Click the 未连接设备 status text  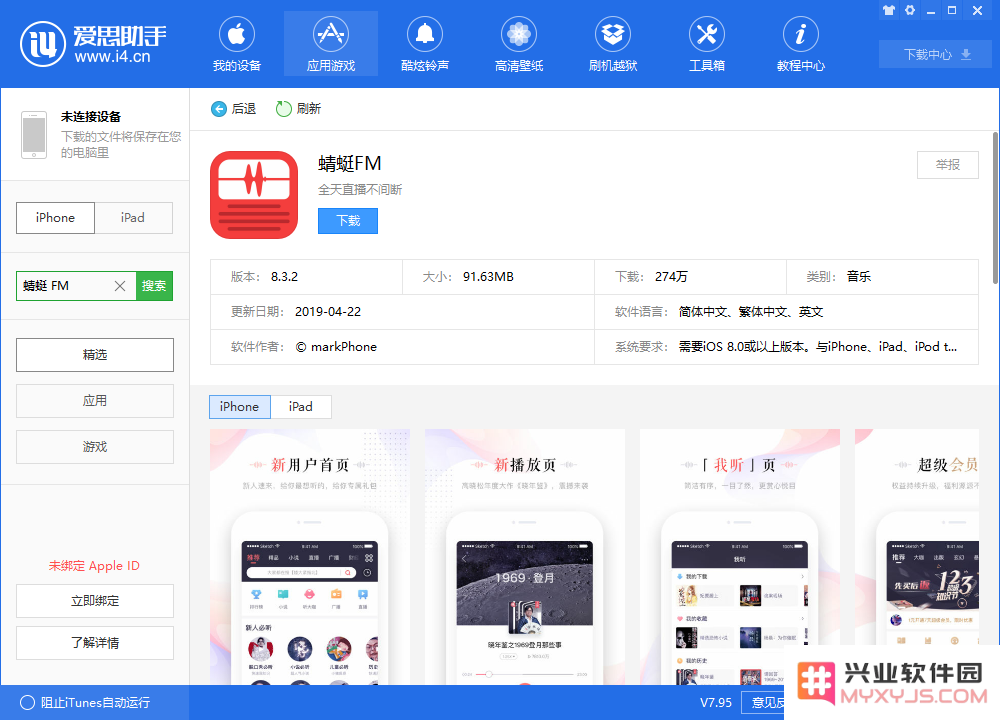pyautogui.click(x=91, y=117)
